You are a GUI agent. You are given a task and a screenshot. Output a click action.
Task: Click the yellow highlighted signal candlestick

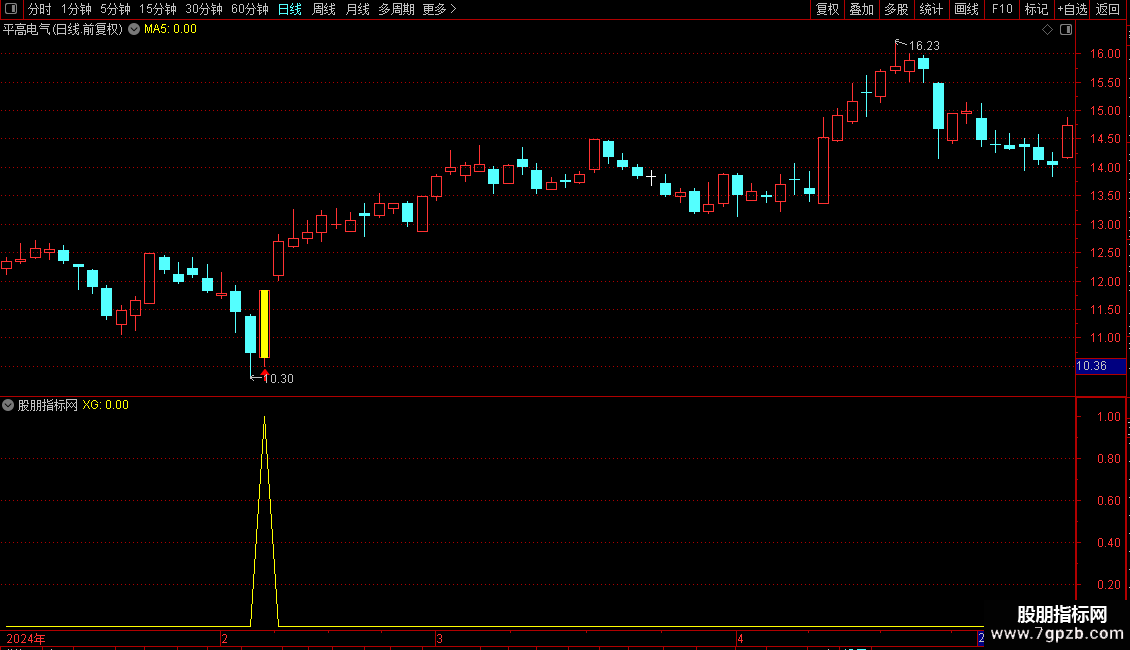pos(264,324)
